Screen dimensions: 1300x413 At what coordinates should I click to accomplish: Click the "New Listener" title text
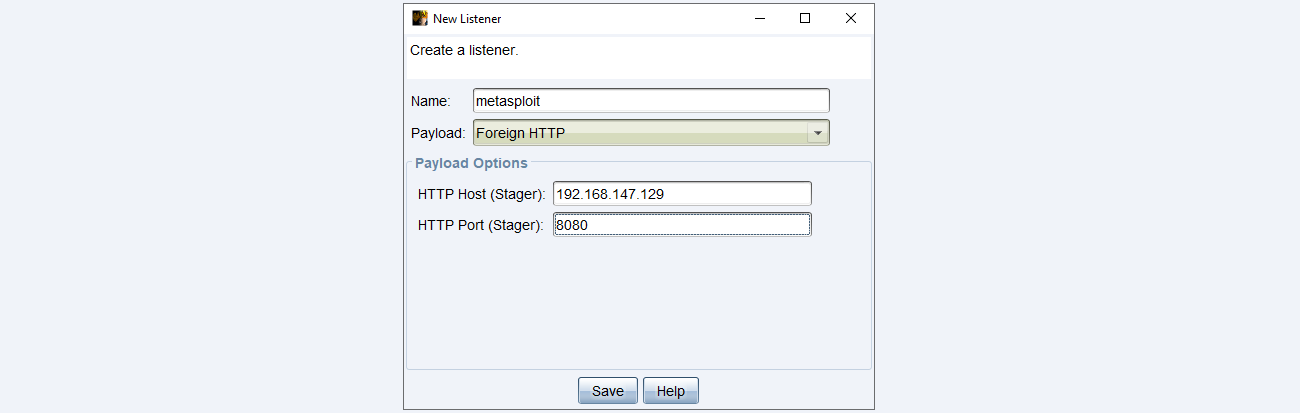tap(467, 18)
